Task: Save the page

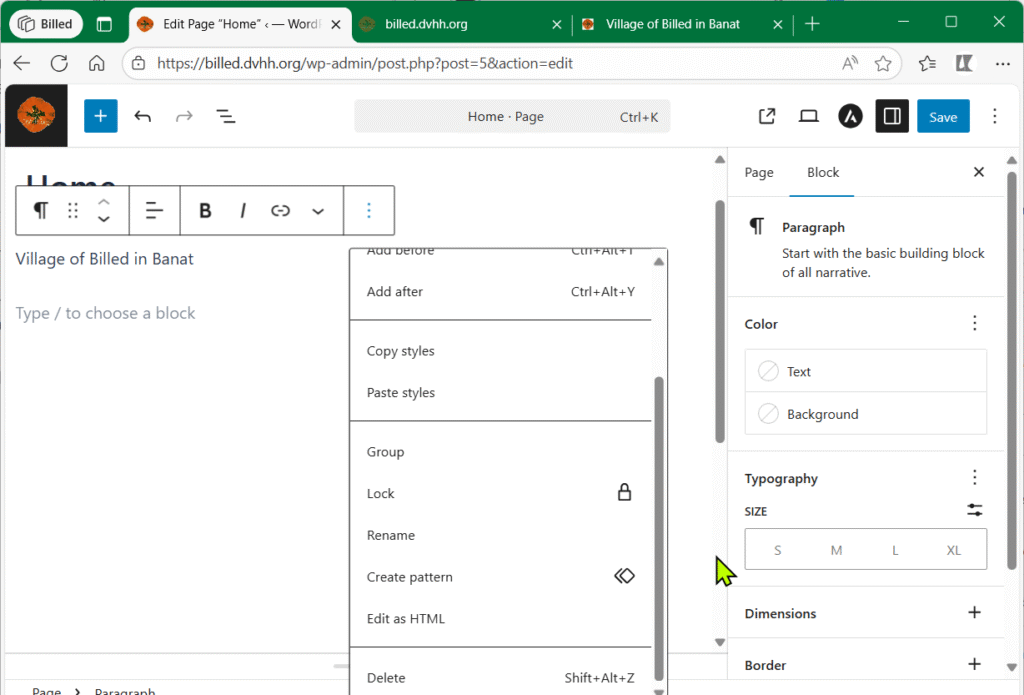Action: (x=943, y=116)
